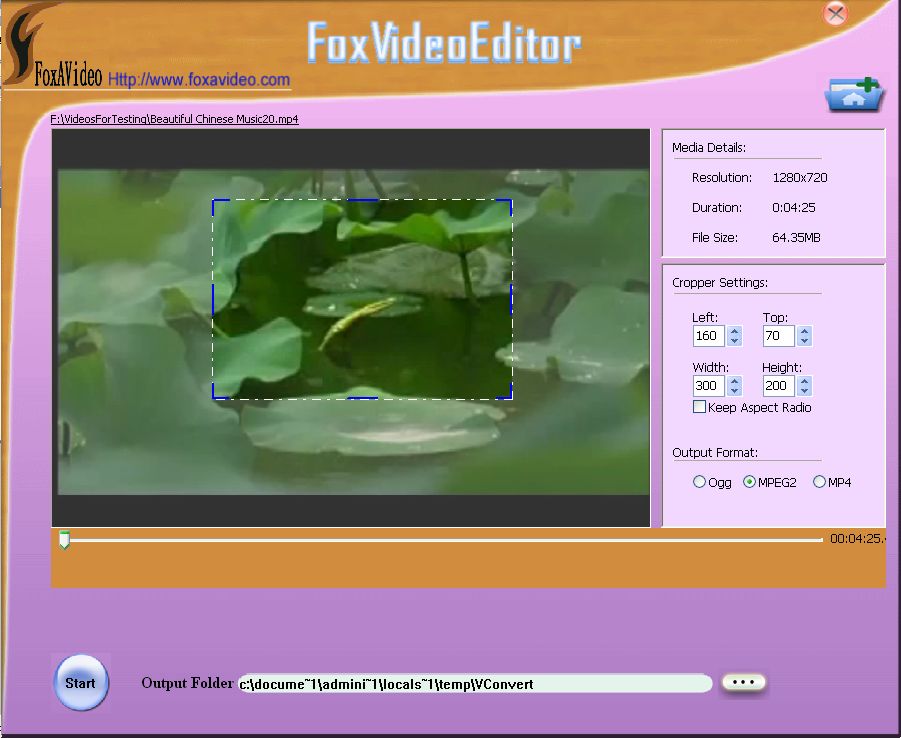The width and height of the screenshot is (901, 738).
Task: Open the add video folder icon
Action: 854,94
